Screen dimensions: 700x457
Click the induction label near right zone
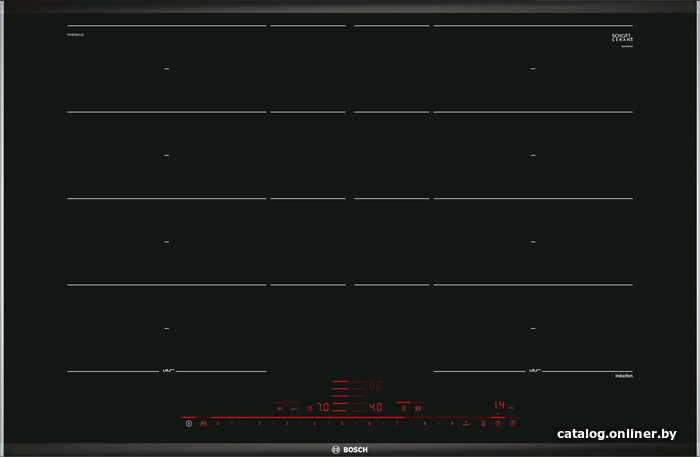(x=620, y=375)
